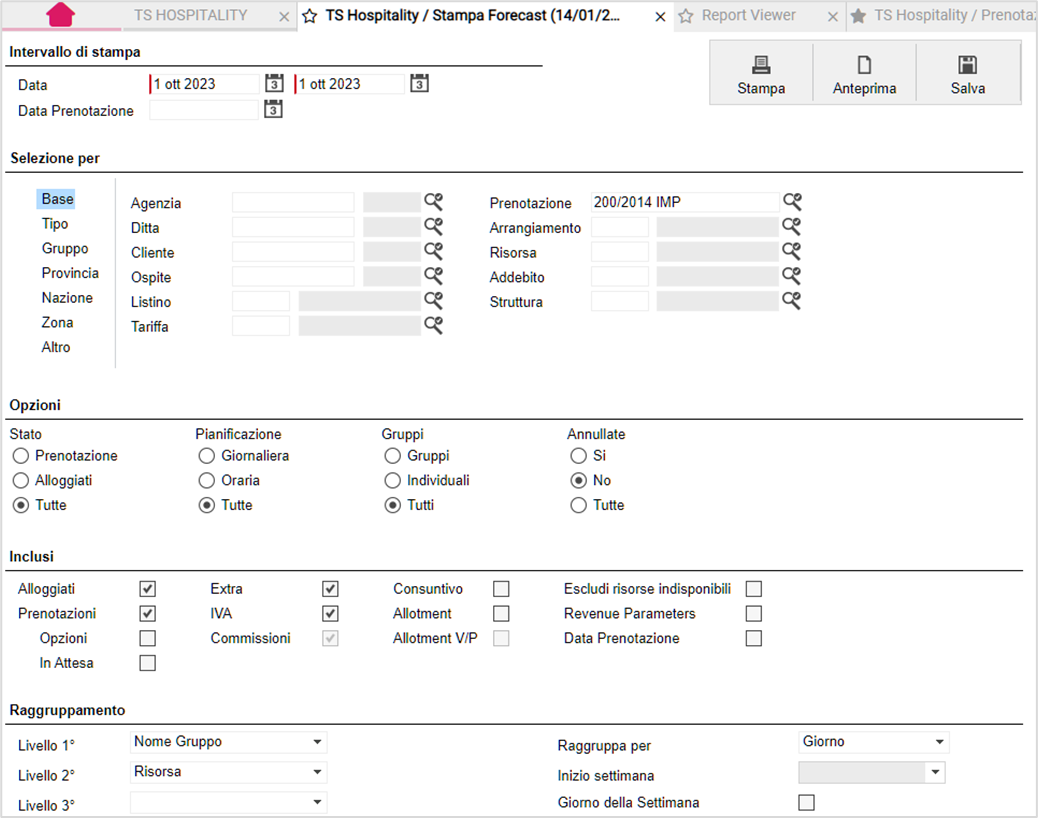Screen dimensions: 1038x818
Task: Close the Stampa Forecast tab
Action: coord(660,17)
